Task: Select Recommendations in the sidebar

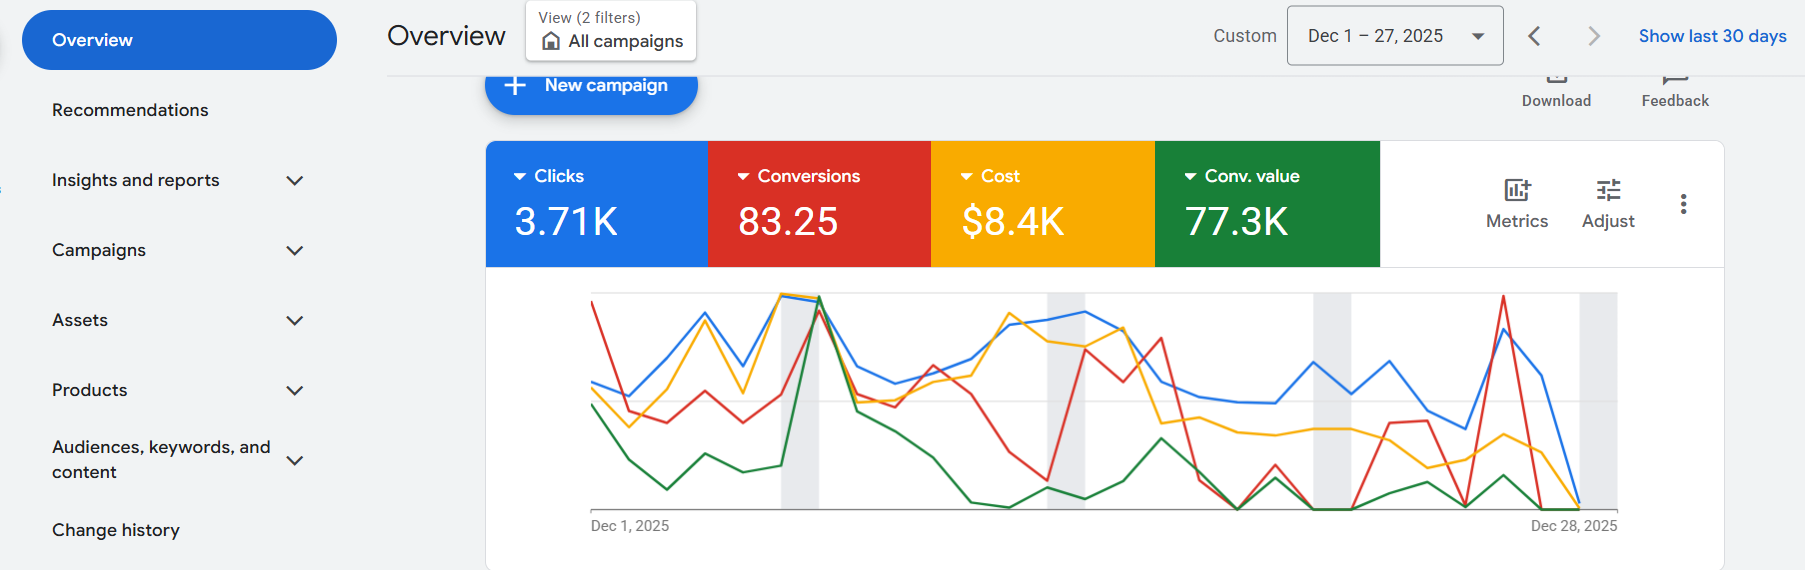Action: point(130,110)
